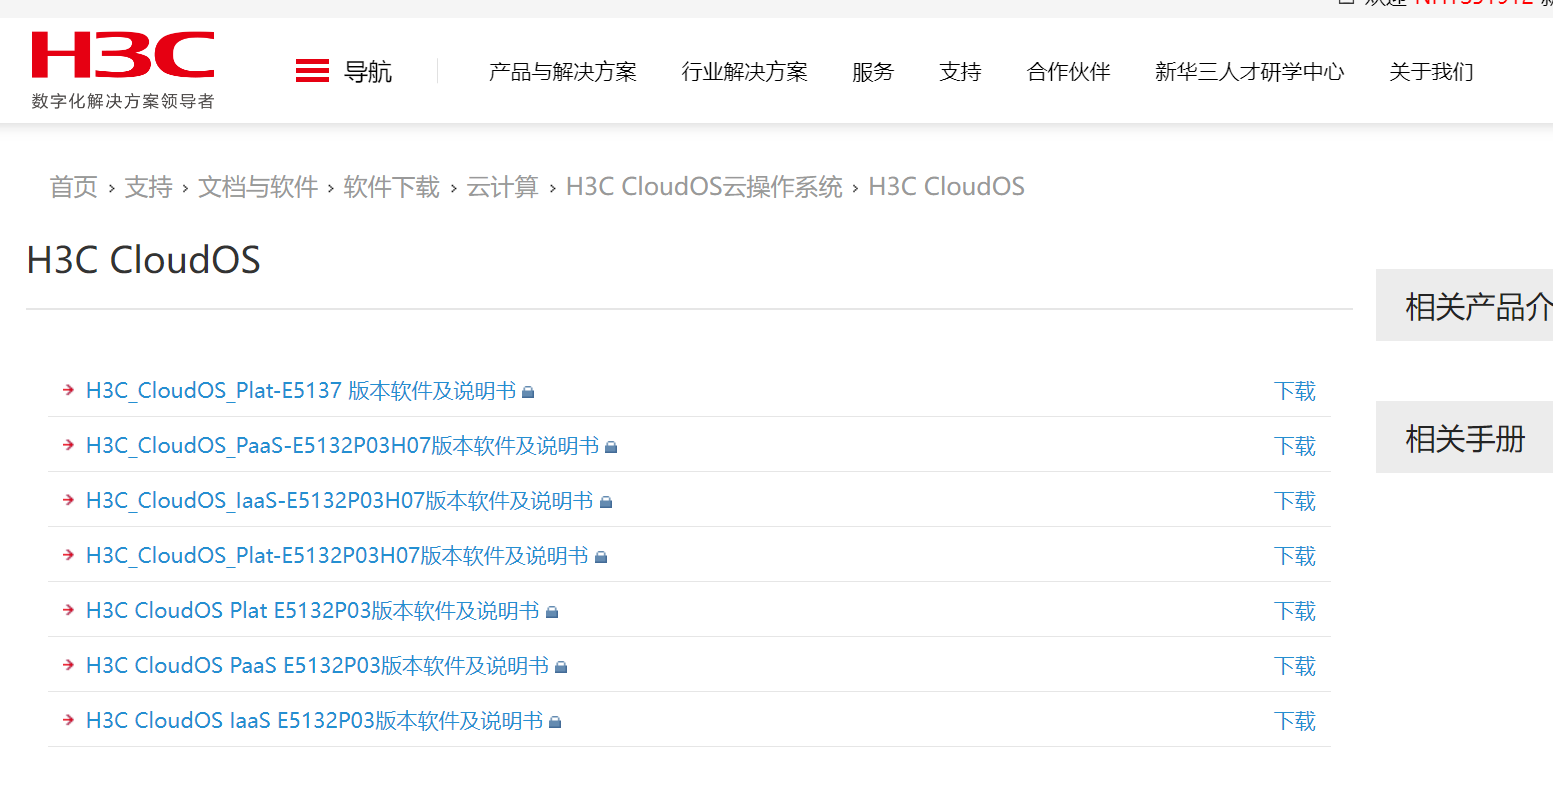Go to 文档与软件 breadcrumb
Viewport: 1553px width, 789px height.
[258, 187]
